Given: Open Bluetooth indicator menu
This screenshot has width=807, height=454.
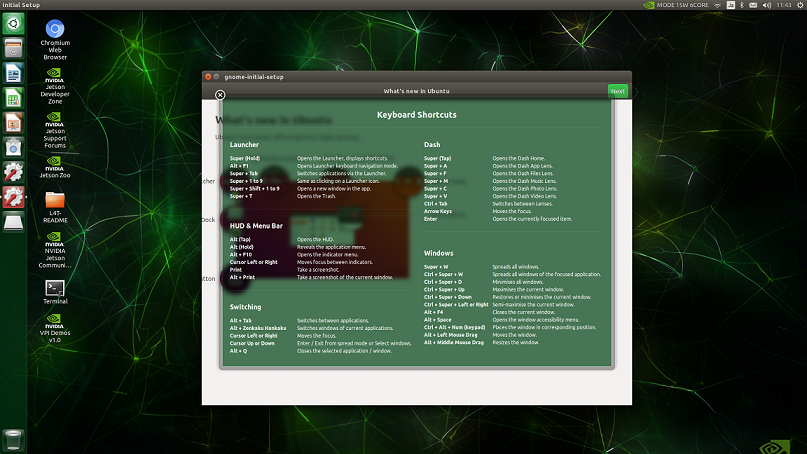Looking at the screenshot, I should [x=742, y=5].
